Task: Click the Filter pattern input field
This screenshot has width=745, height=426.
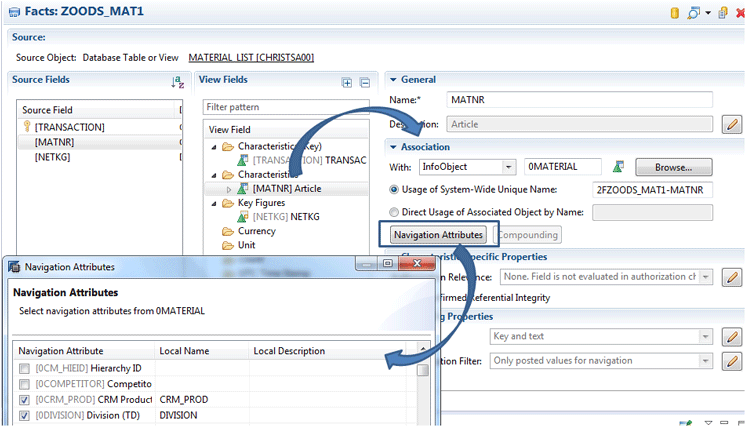Action: [285, 105]
